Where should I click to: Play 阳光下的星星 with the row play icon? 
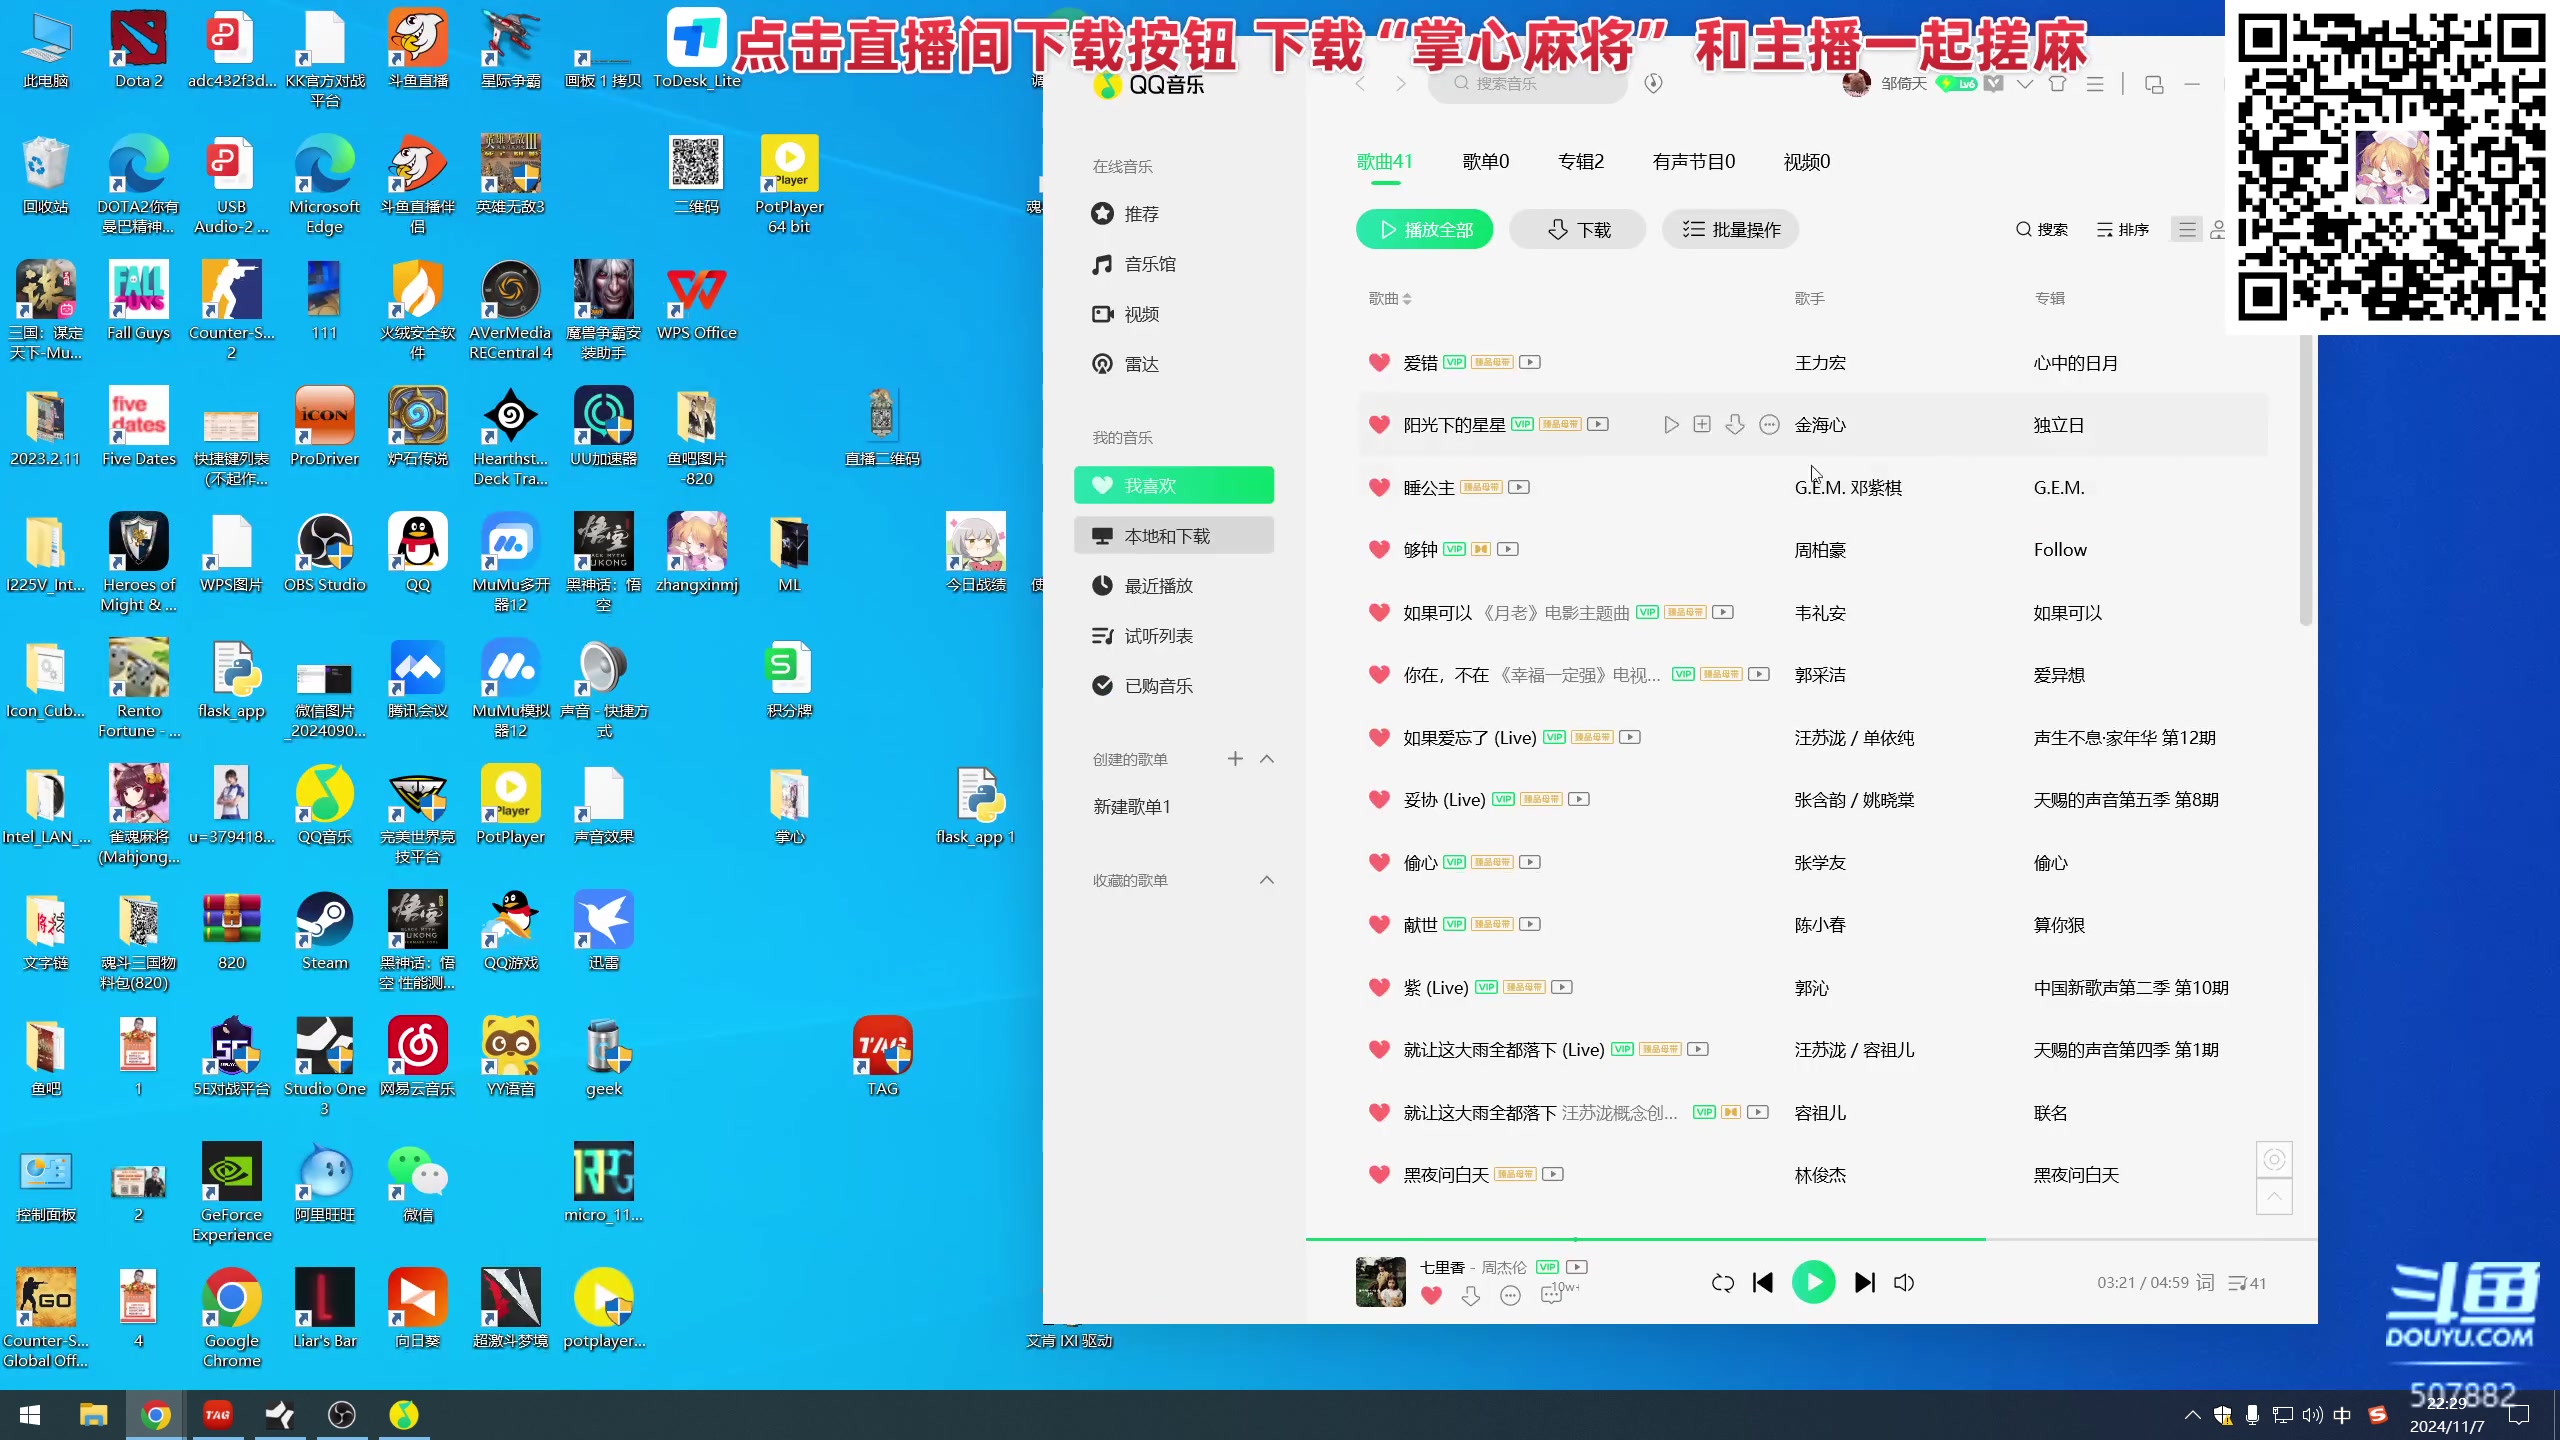pos(1671,425)
